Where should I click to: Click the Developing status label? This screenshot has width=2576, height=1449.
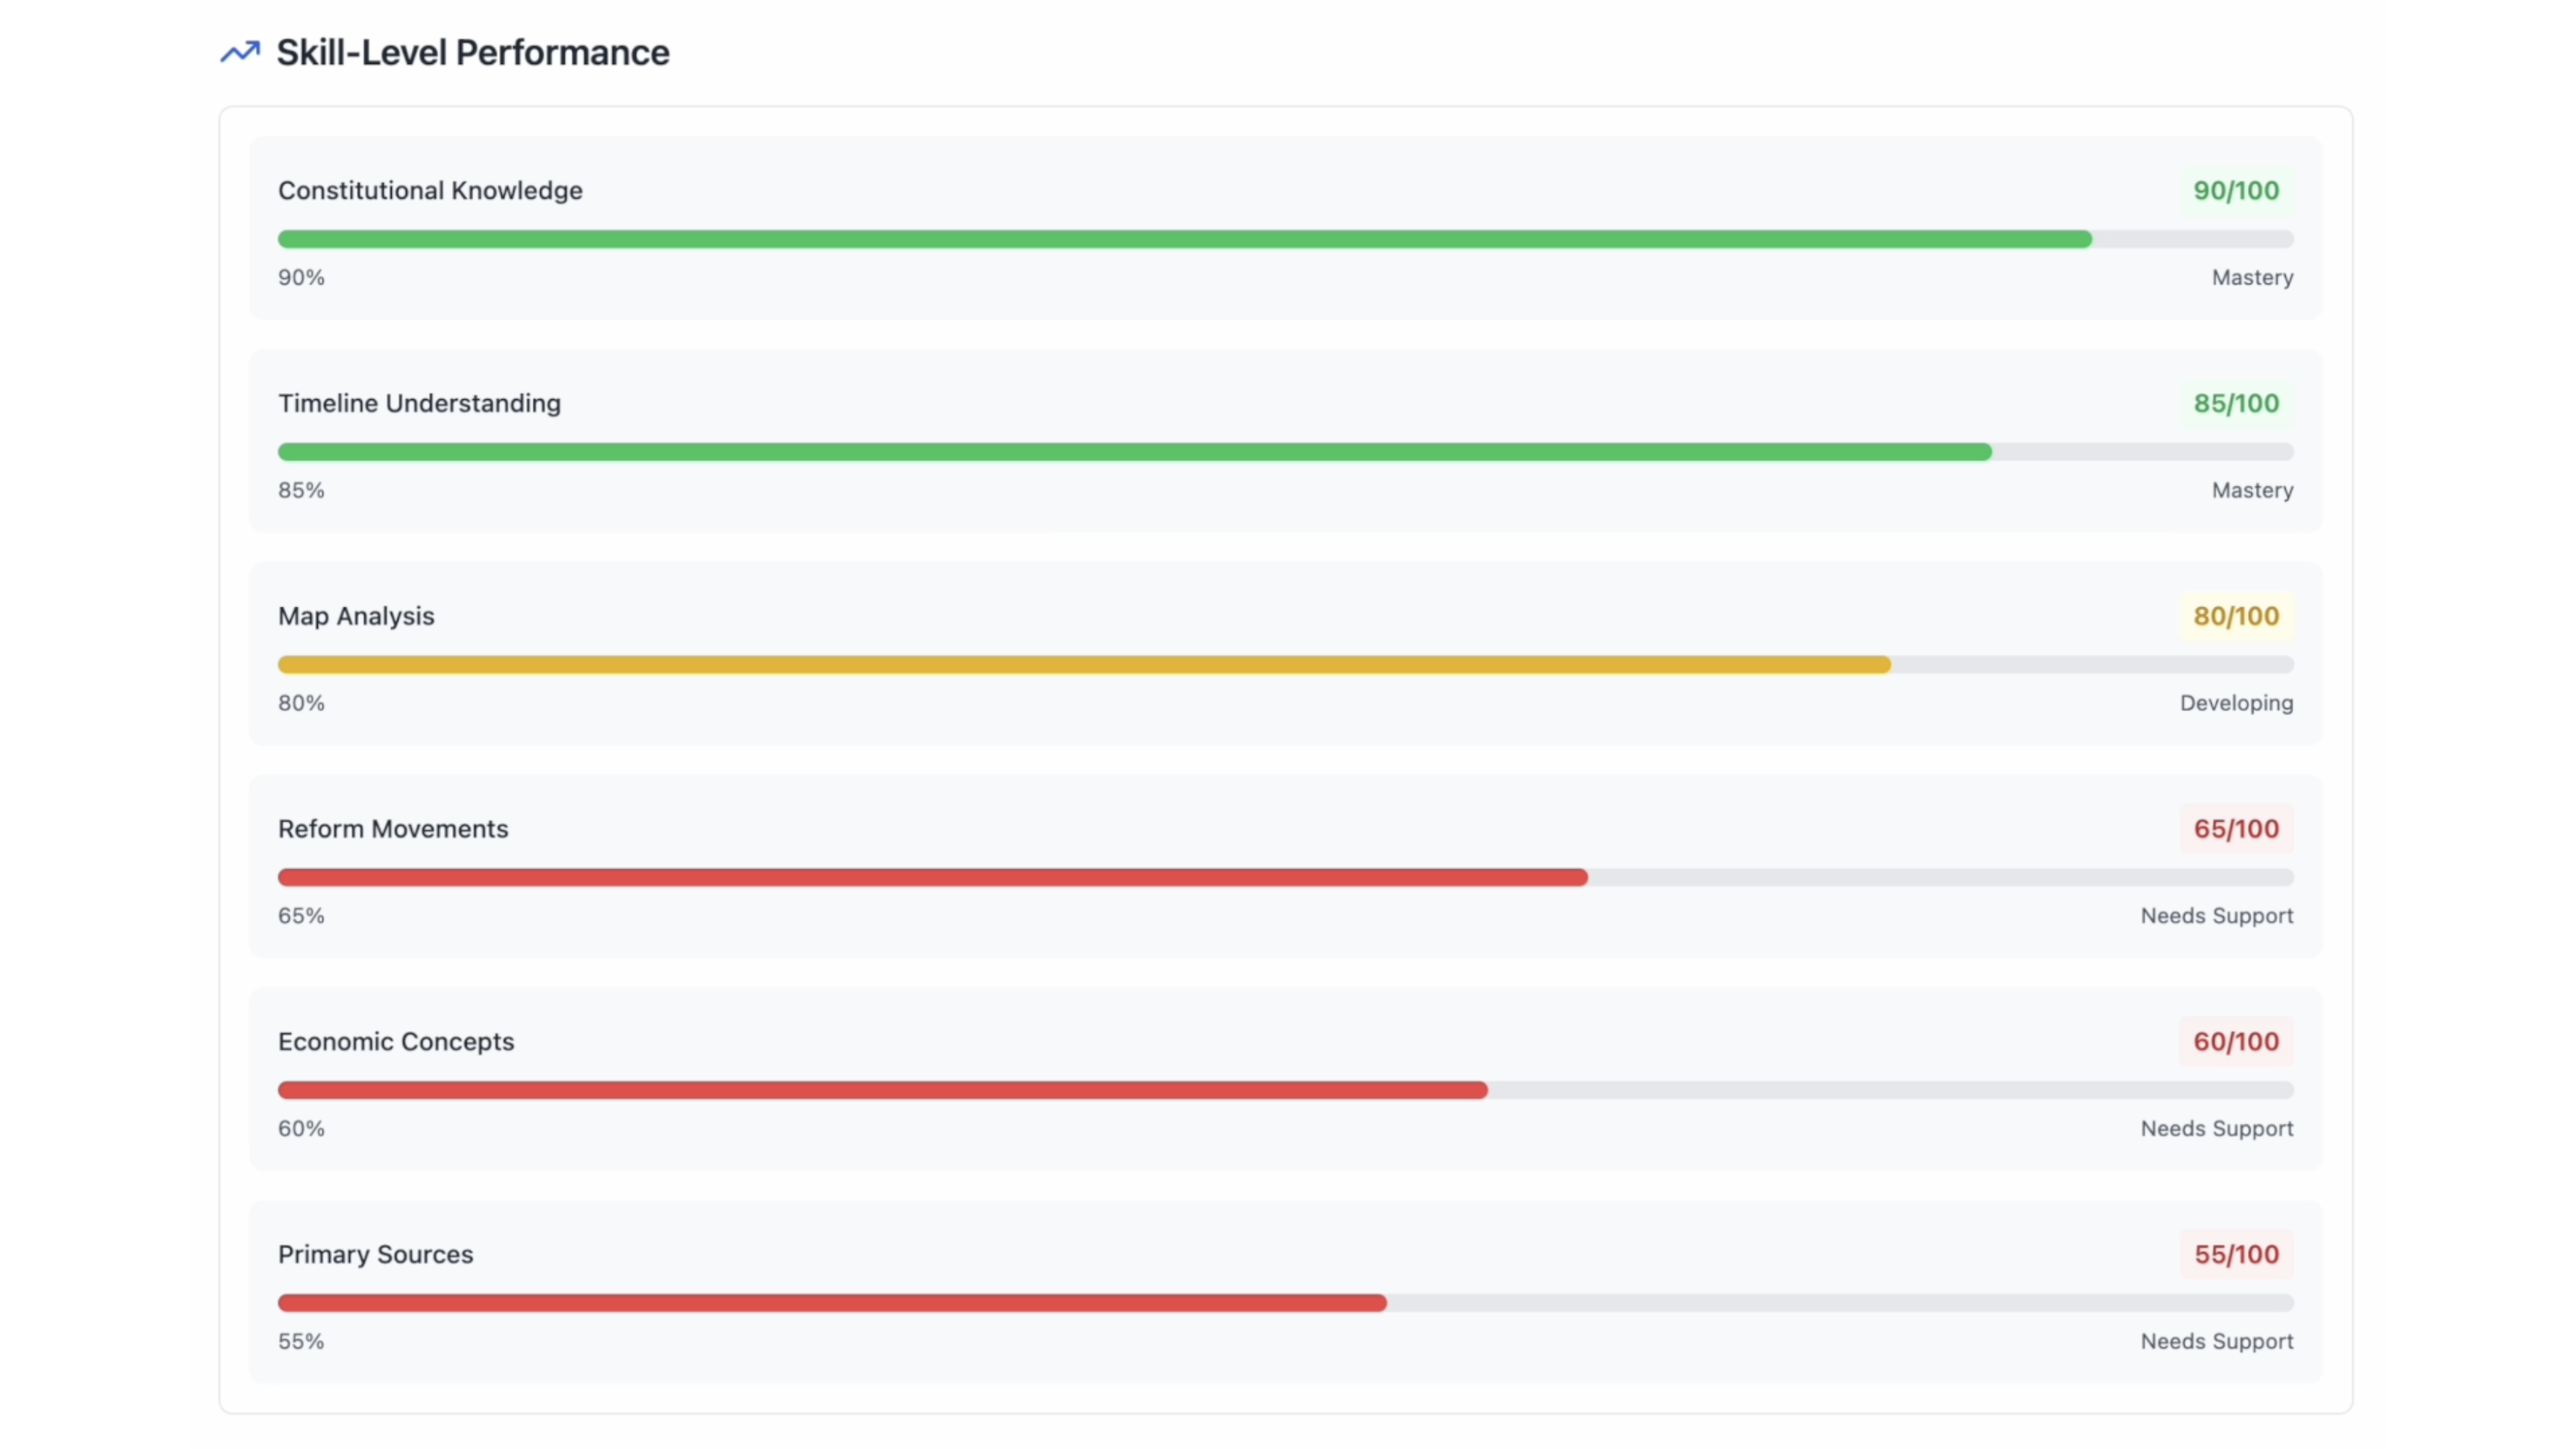pos(2236,703)
